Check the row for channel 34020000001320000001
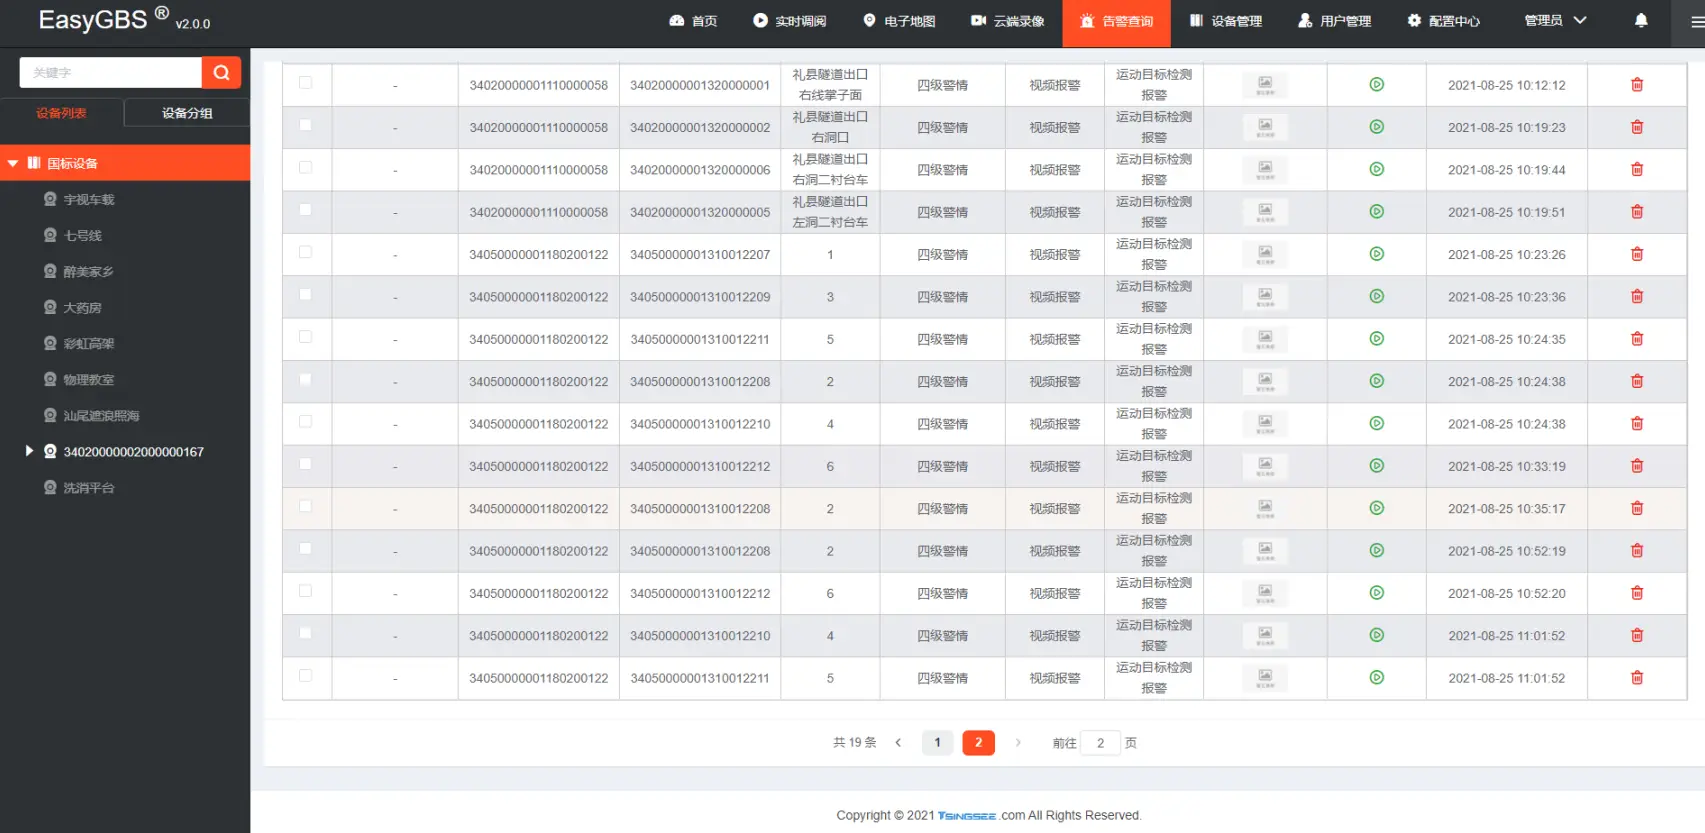 tap(305, 83)
